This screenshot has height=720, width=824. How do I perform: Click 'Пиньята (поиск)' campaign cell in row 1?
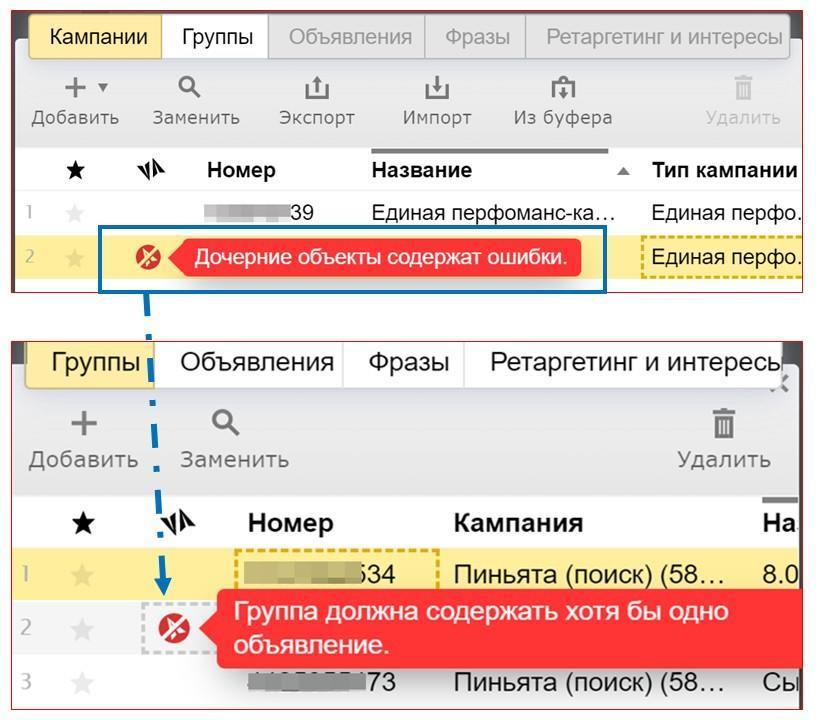[x=588, y=574]
